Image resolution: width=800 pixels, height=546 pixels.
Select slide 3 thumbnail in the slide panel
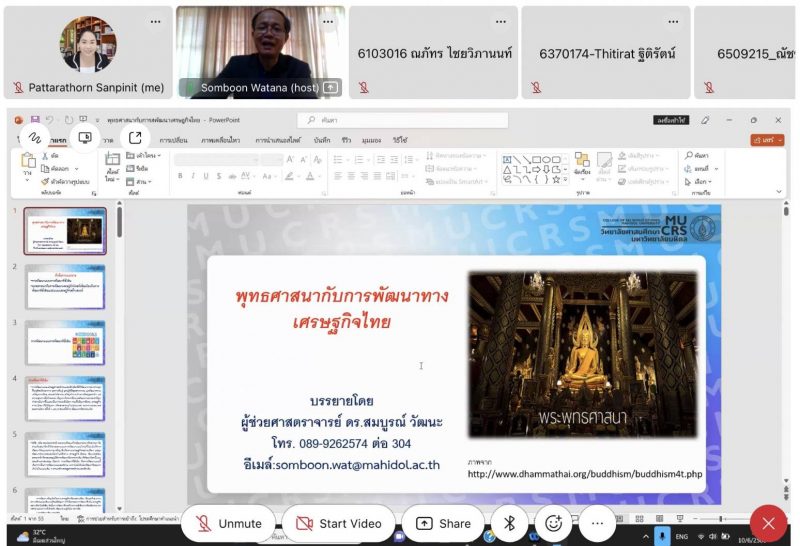tap(64, 342)
